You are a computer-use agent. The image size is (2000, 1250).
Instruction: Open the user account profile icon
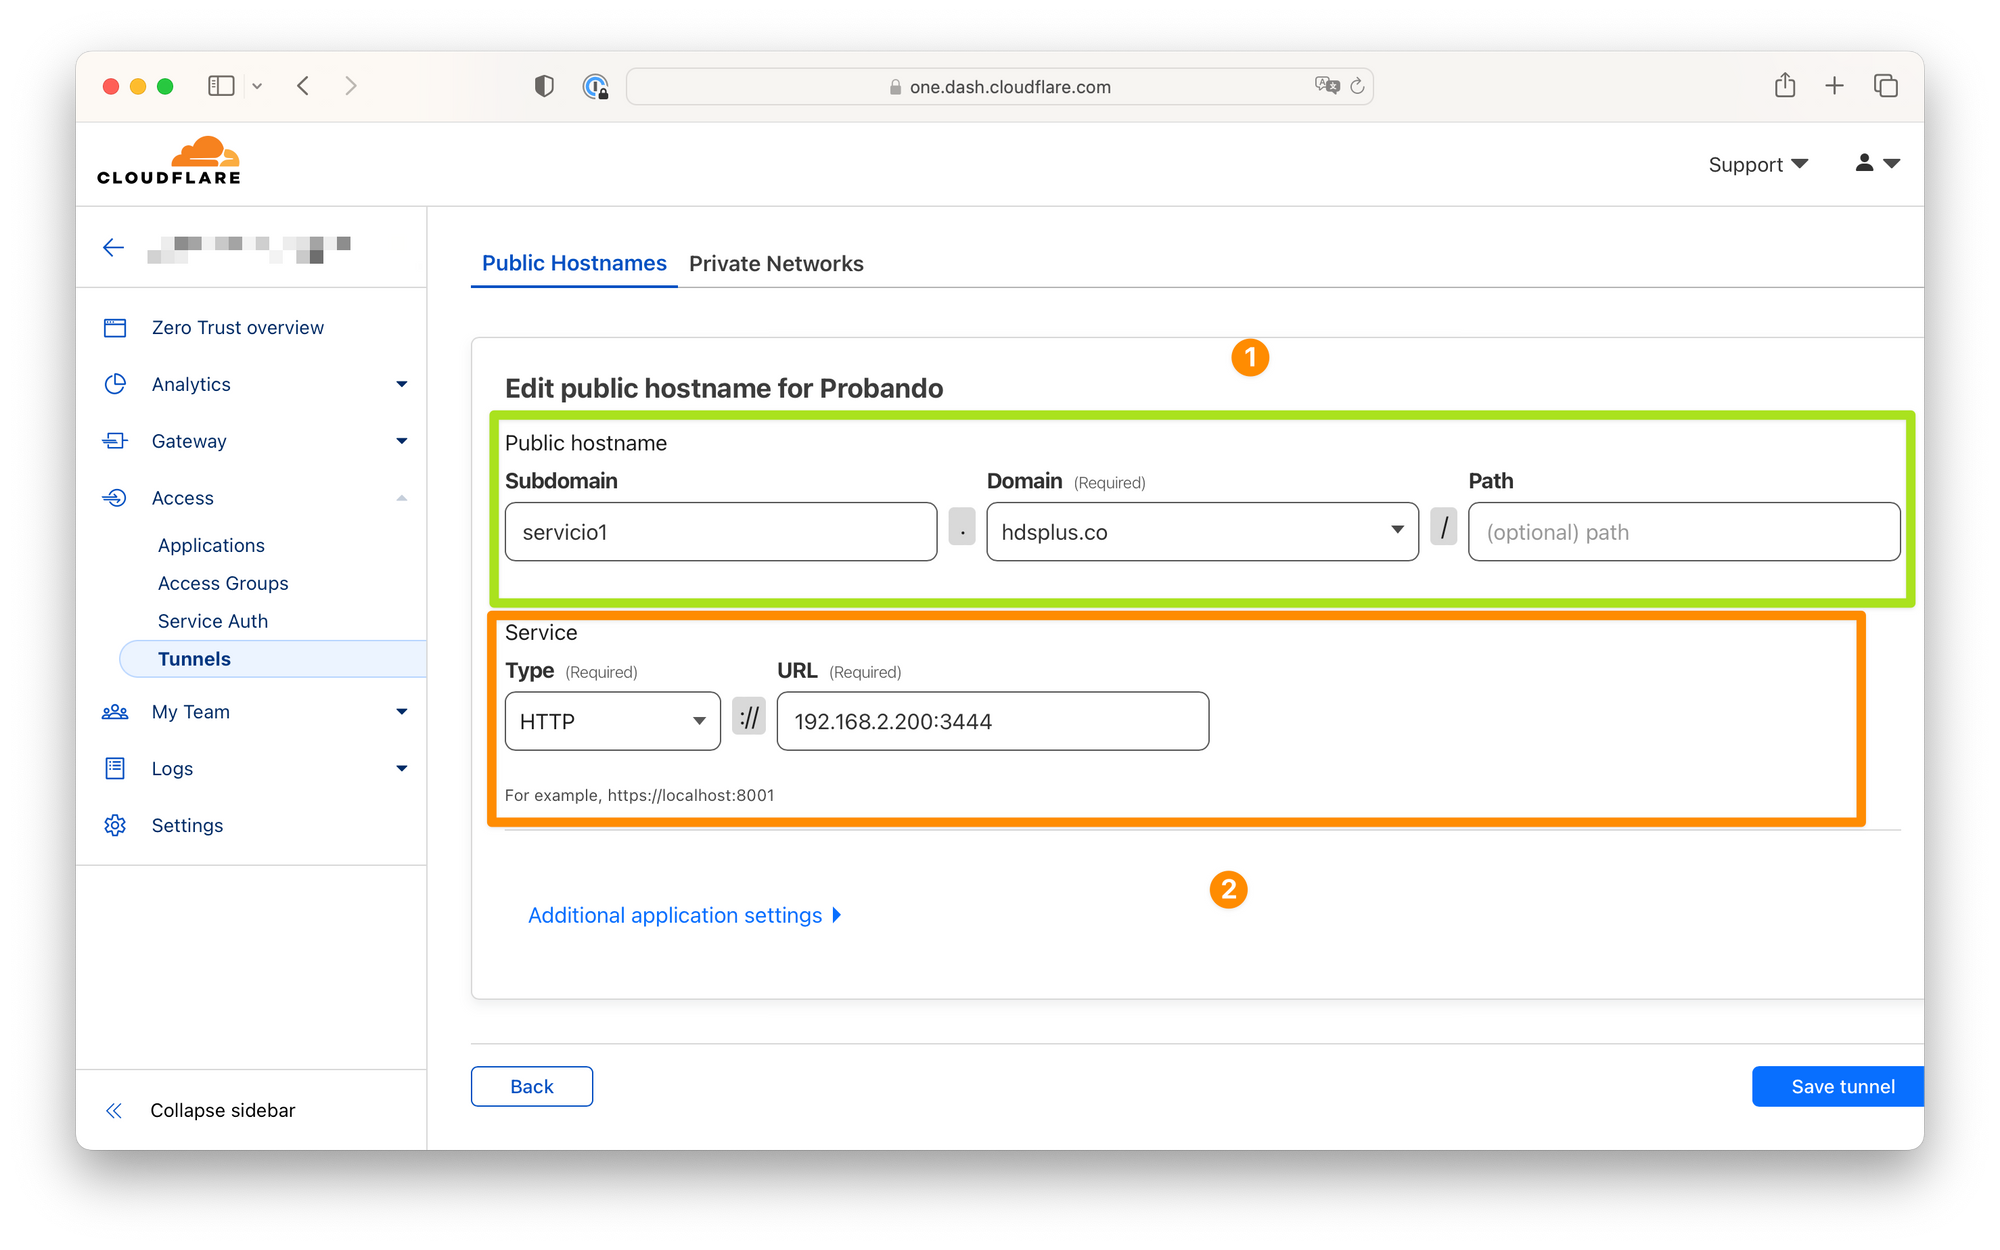(1864, 163)
